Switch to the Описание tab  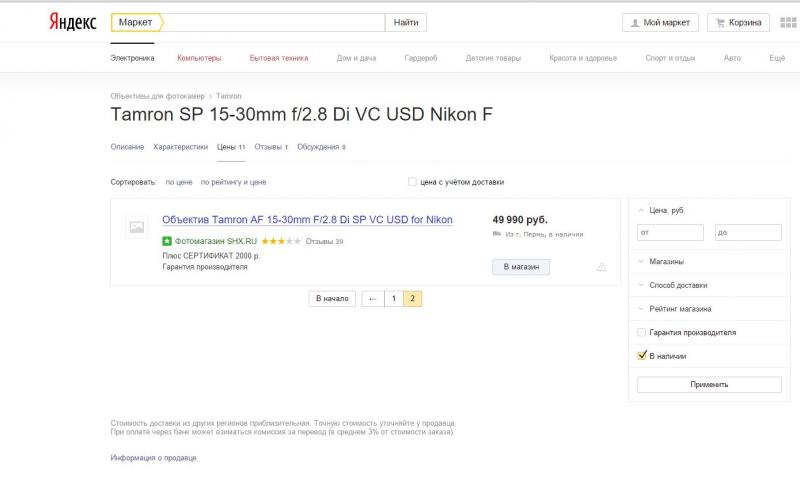tap(127, 147)
